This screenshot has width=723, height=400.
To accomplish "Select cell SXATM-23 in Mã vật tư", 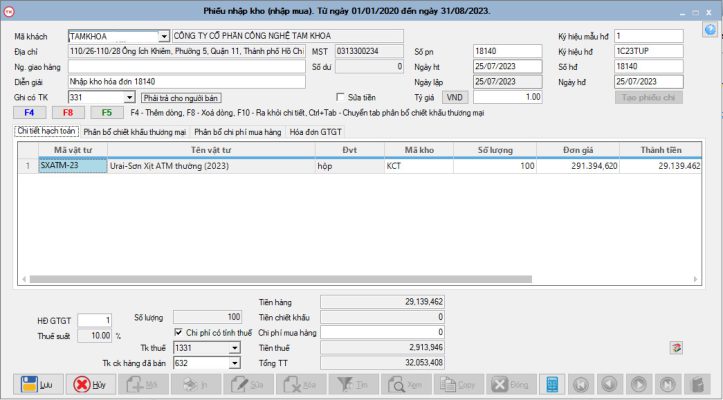I will point(73,166).
